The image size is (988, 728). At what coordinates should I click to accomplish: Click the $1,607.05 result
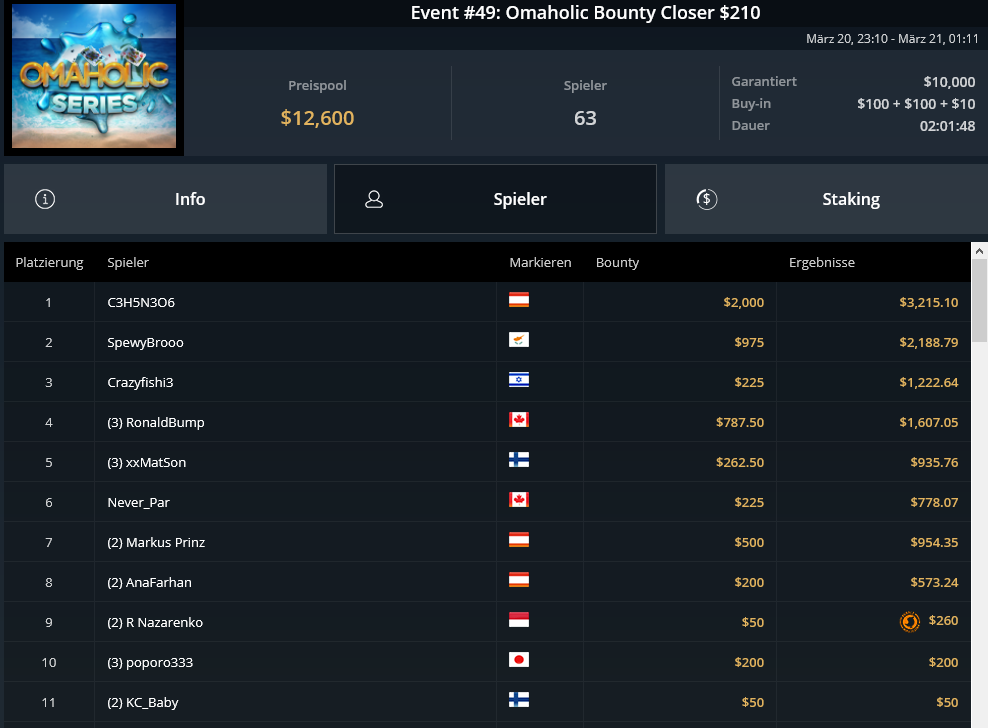tap(929, 423)
